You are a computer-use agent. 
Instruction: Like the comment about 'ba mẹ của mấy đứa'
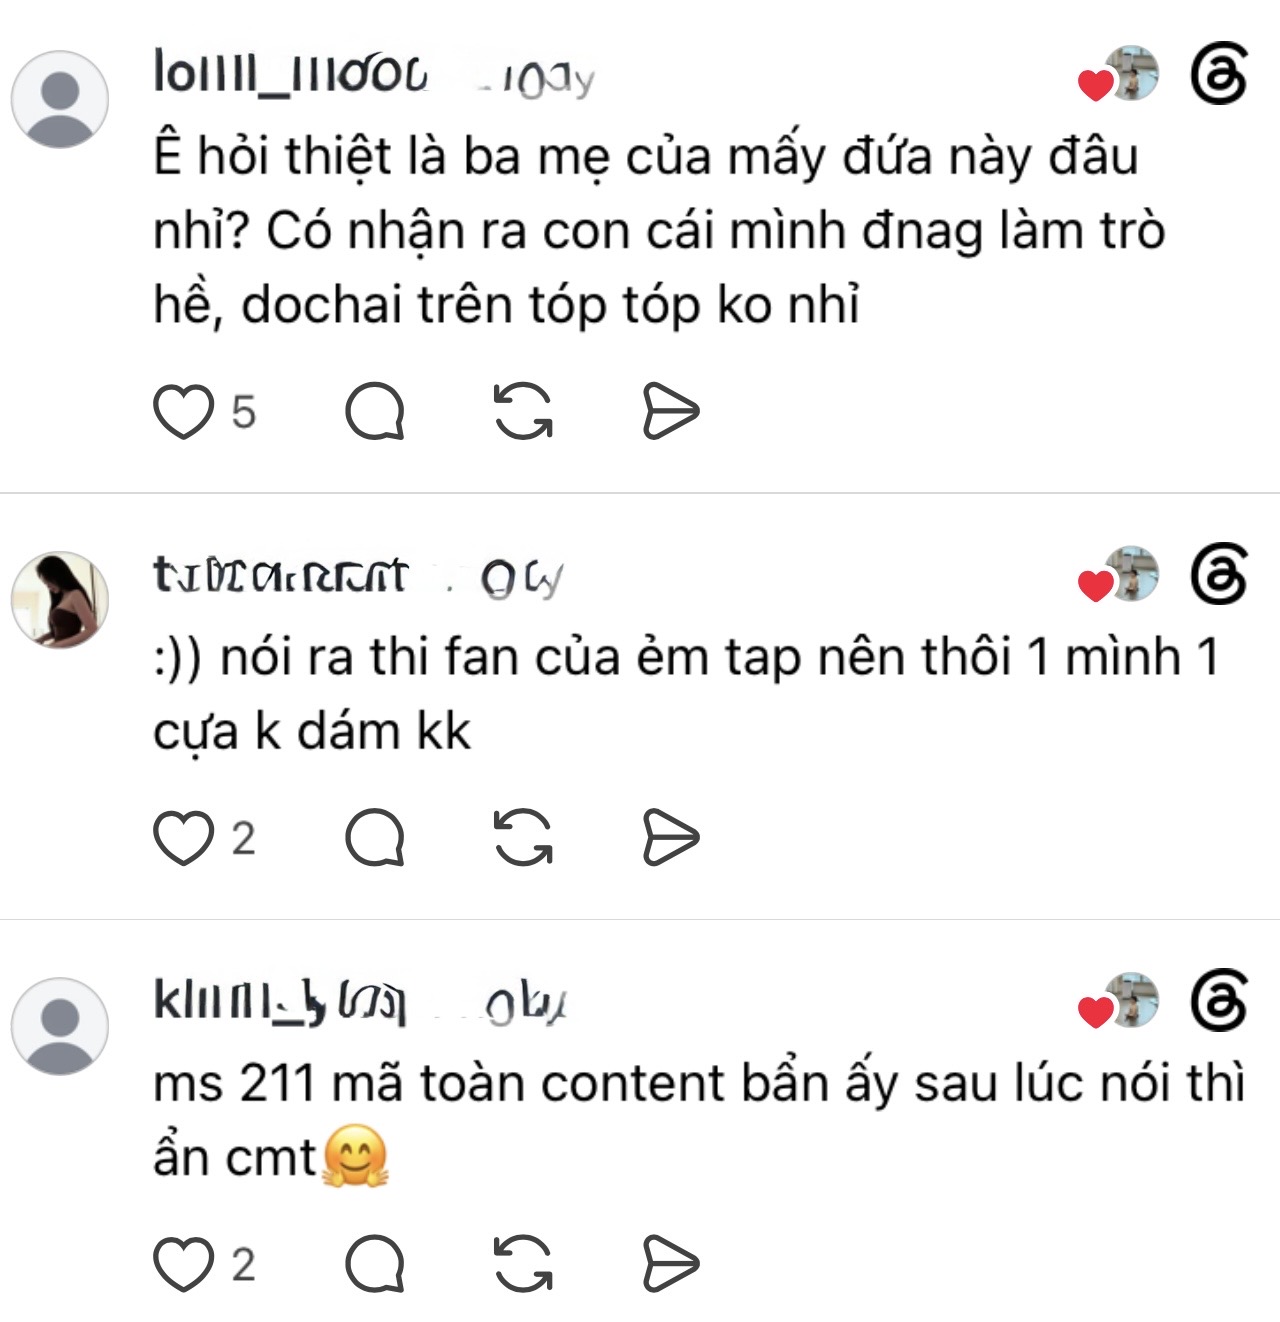pos(184,411)
